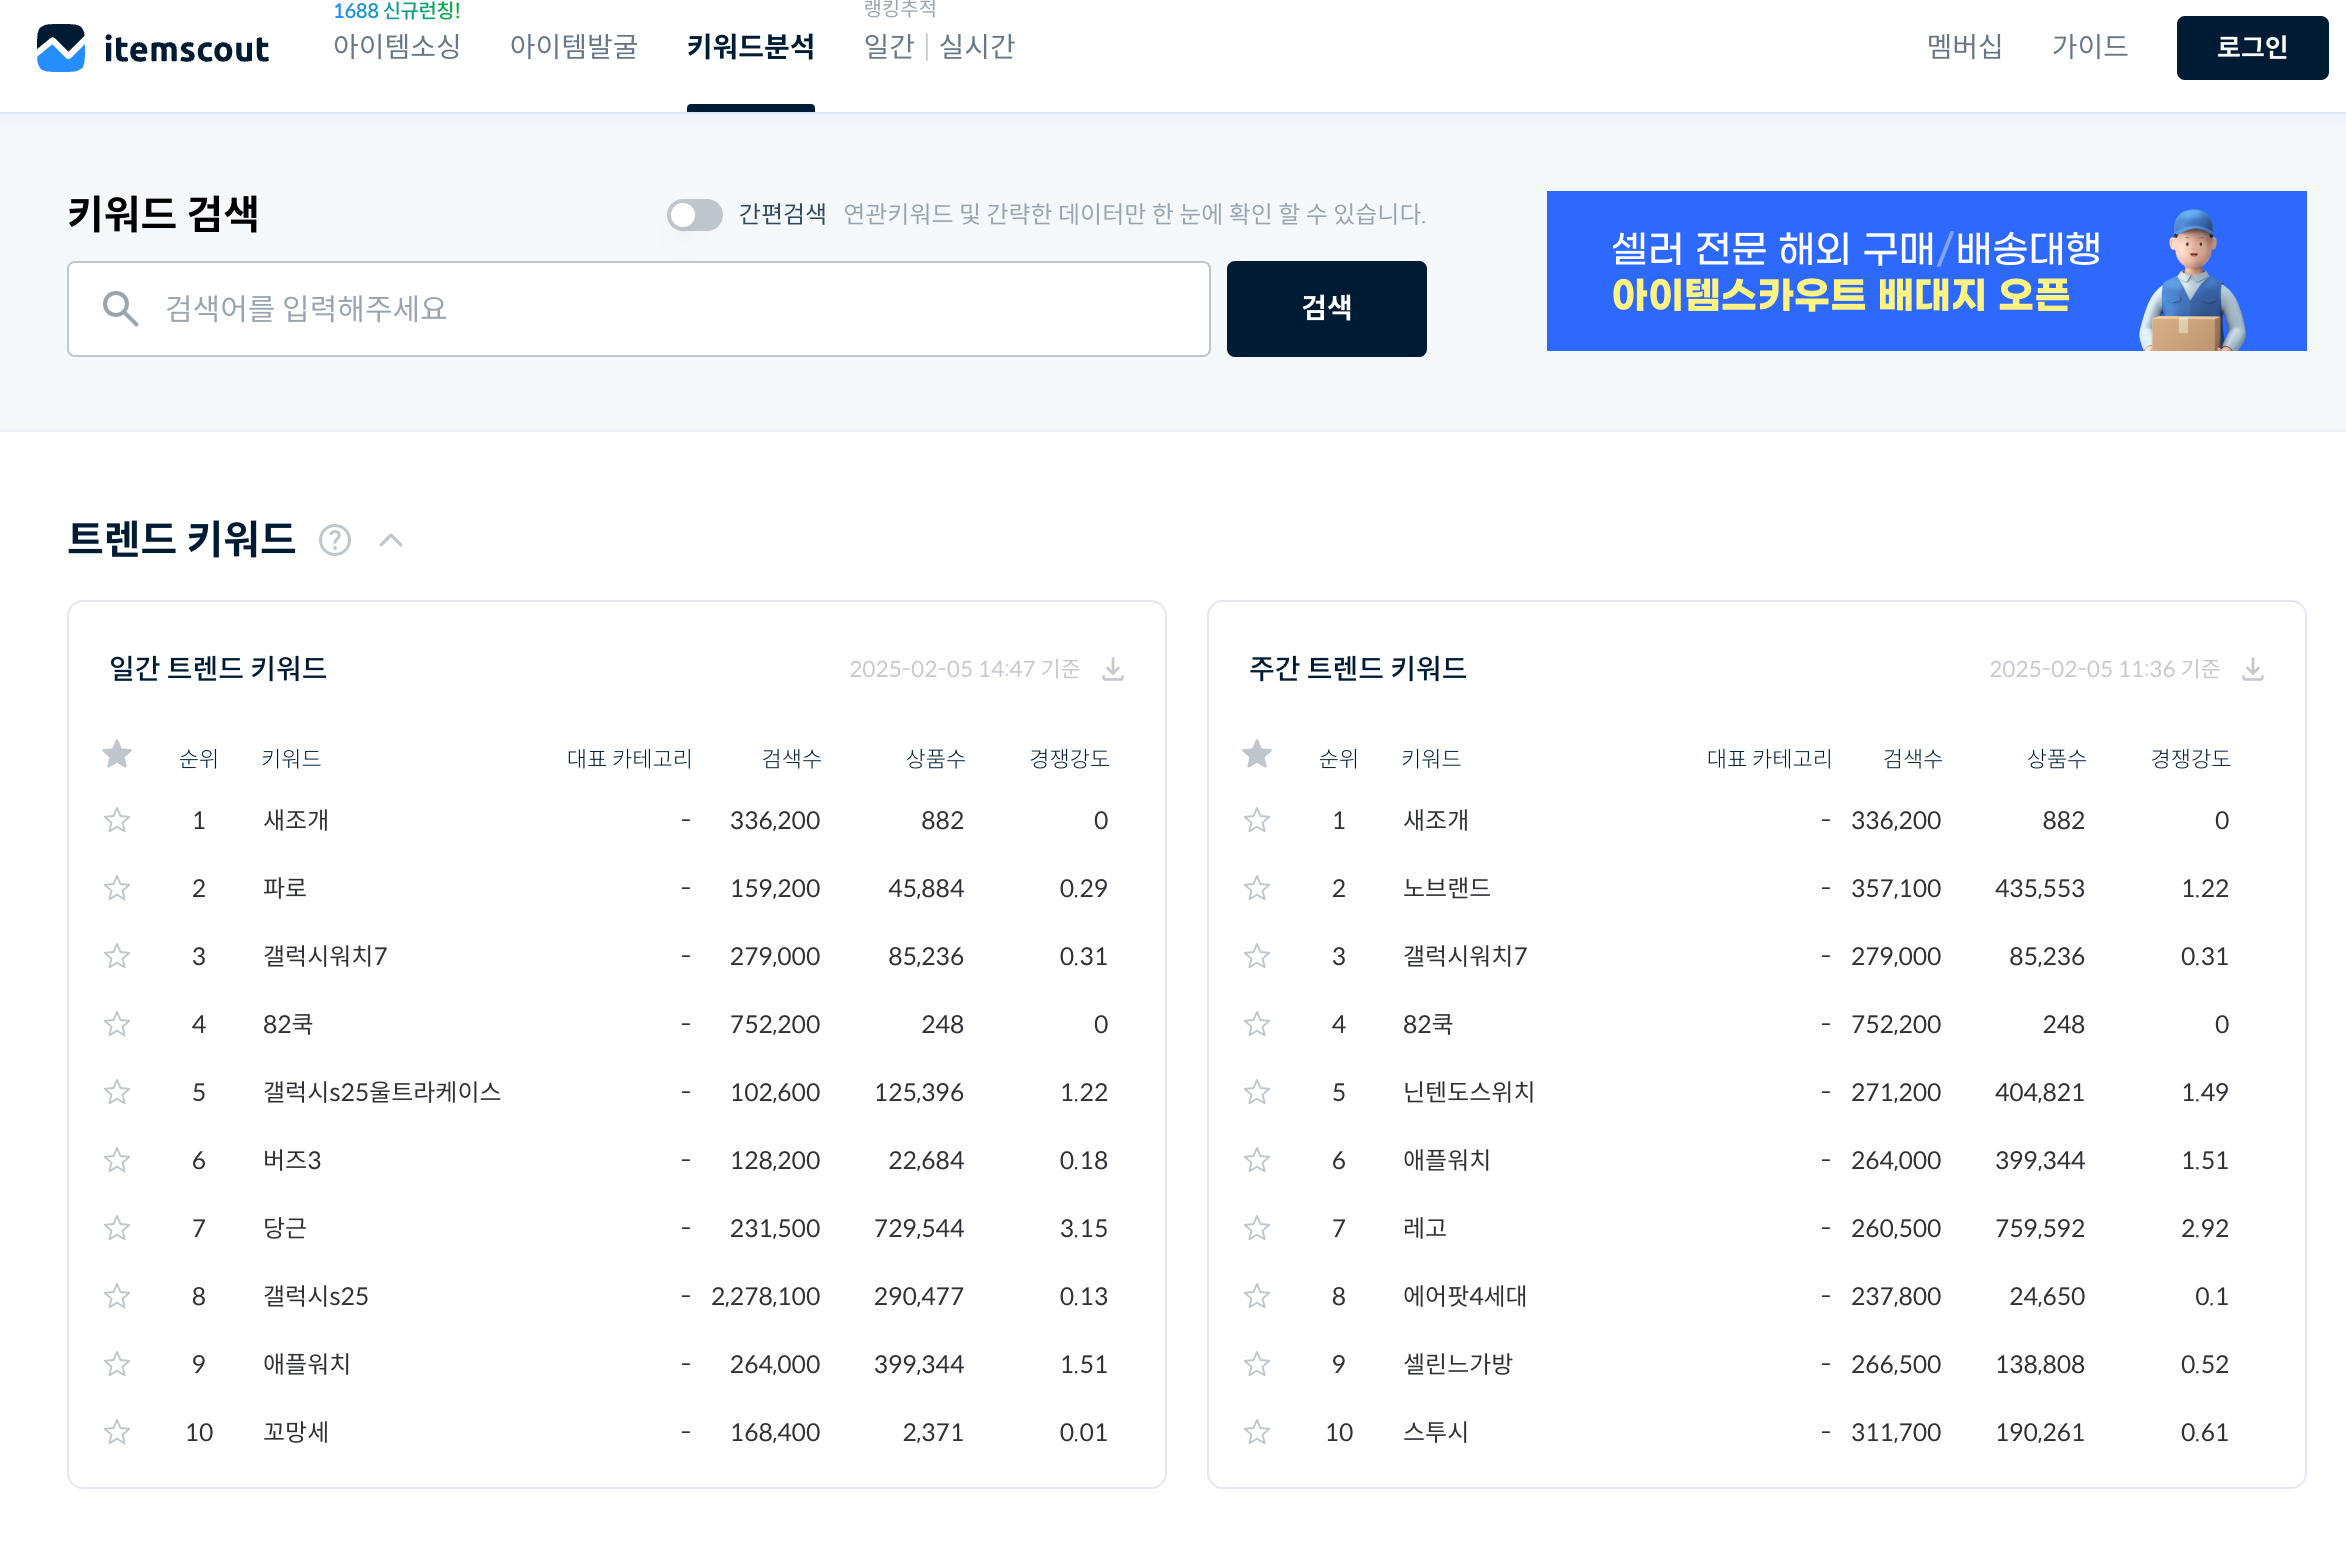Collapse the 트렌드 키워드 section
The height and width of the screenshot is (1566, 2346).
tap(391, 541)
